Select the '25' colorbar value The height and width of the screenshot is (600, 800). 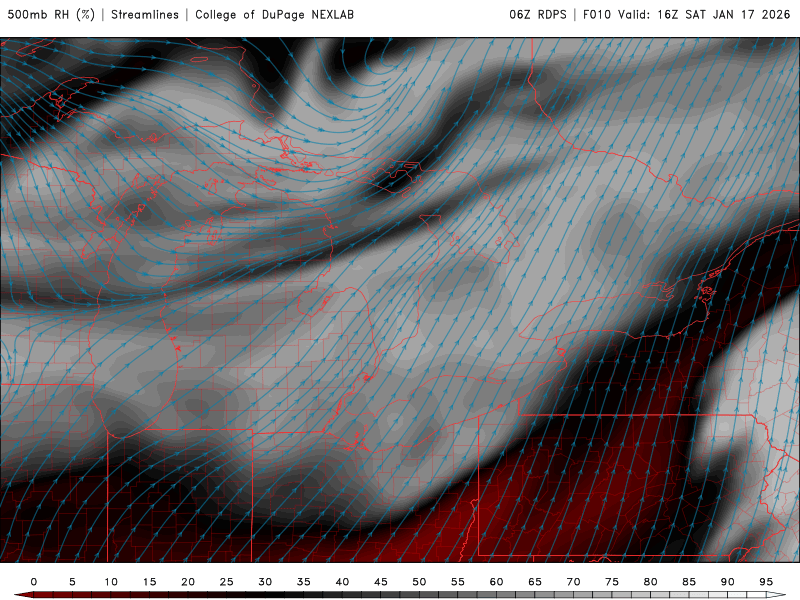coord(227,582)
